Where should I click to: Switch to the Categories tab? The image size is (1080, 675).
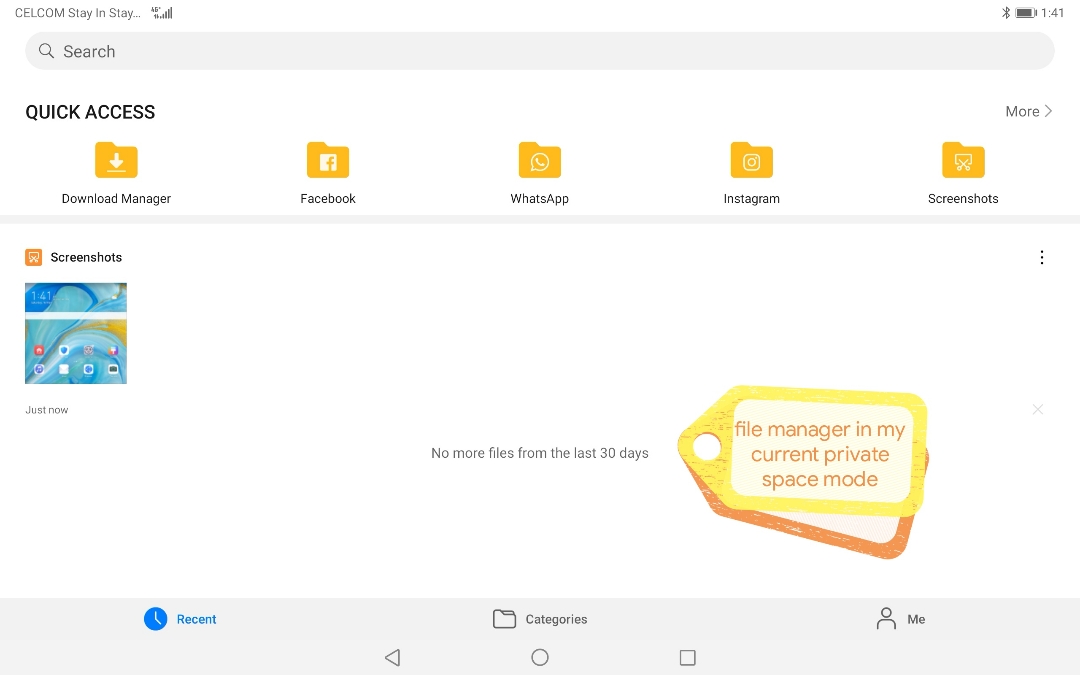point(540,619)
